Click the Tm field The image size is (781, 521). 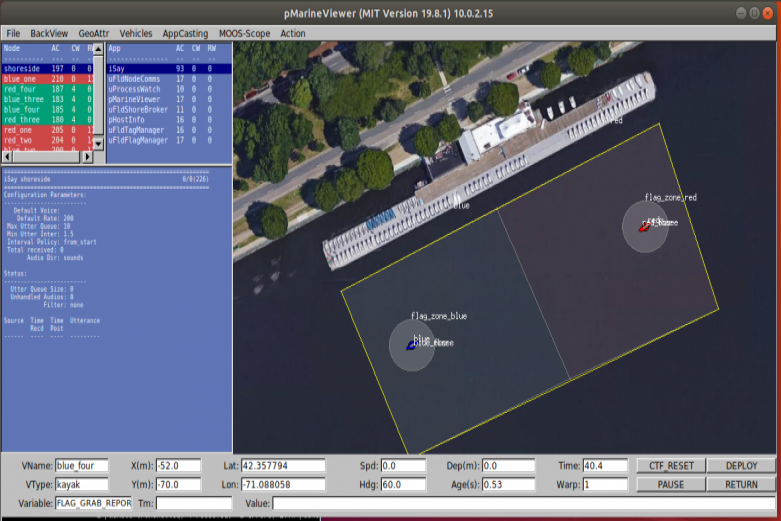pos(194,504)
